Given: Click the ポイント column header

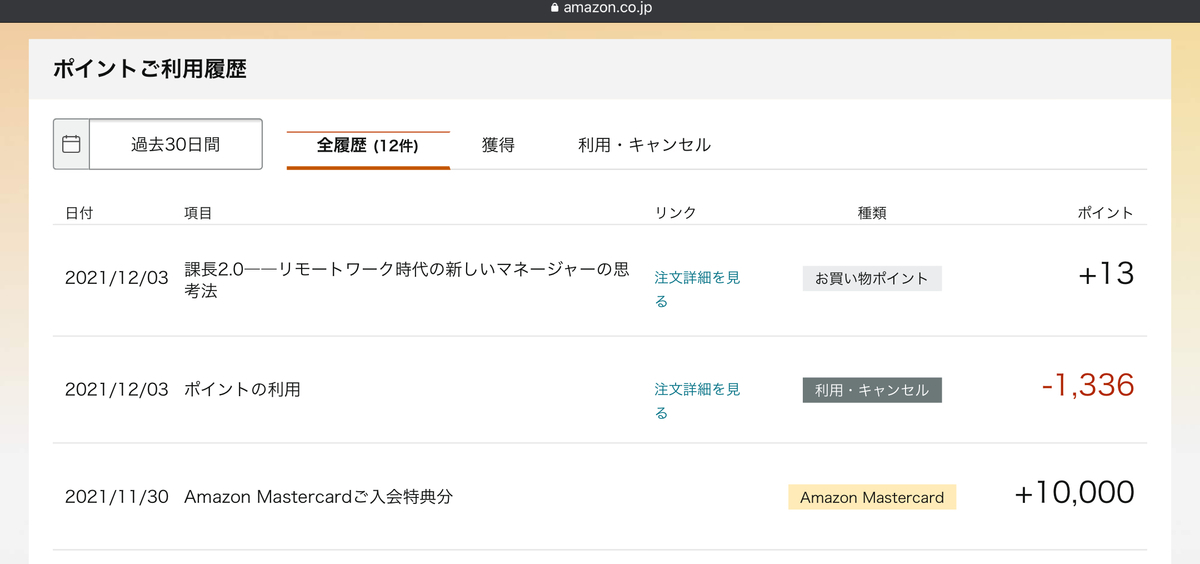Looking at the screenshot, I should [x=1106, y=213].
